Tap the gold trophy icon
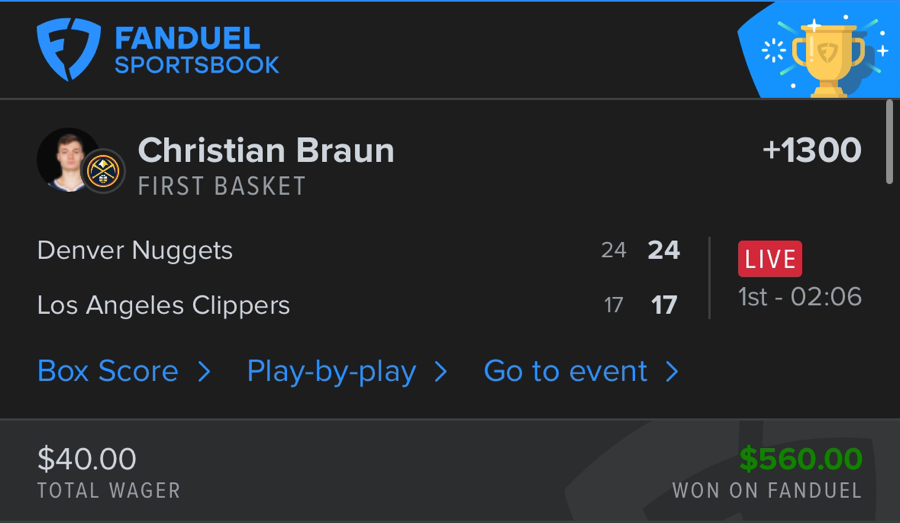This screenshot has height=523, width=900. pos(827,57)
